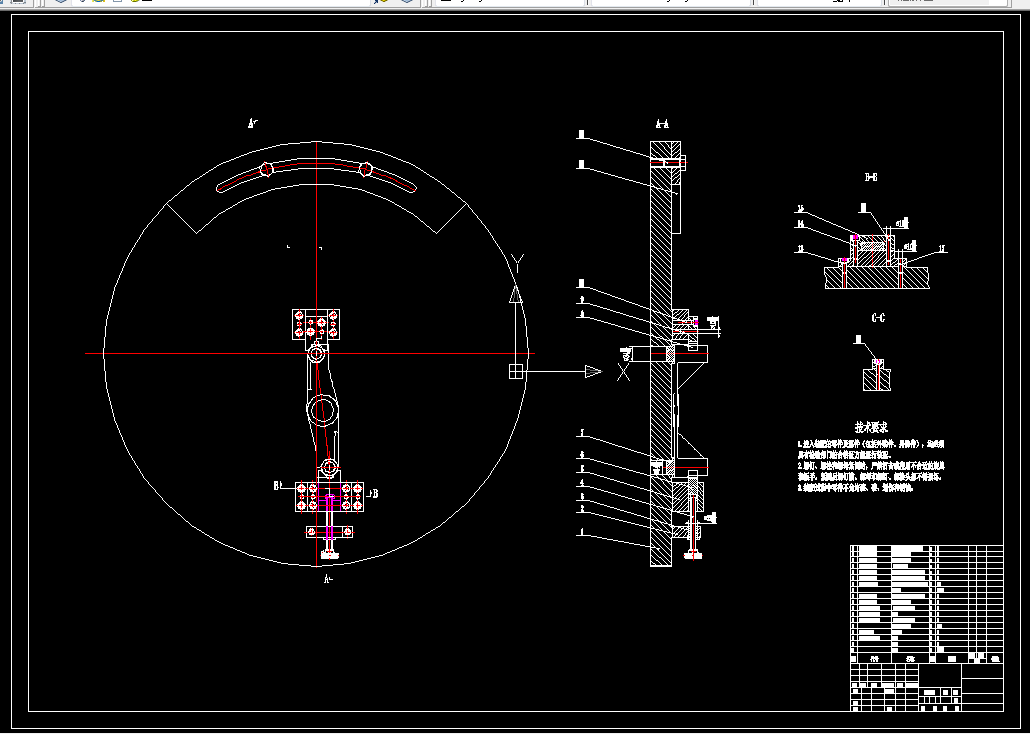This screenshot has height=734, width=1030.
Task: Select the section marker A above the disc
Action: tap(252, 123)
